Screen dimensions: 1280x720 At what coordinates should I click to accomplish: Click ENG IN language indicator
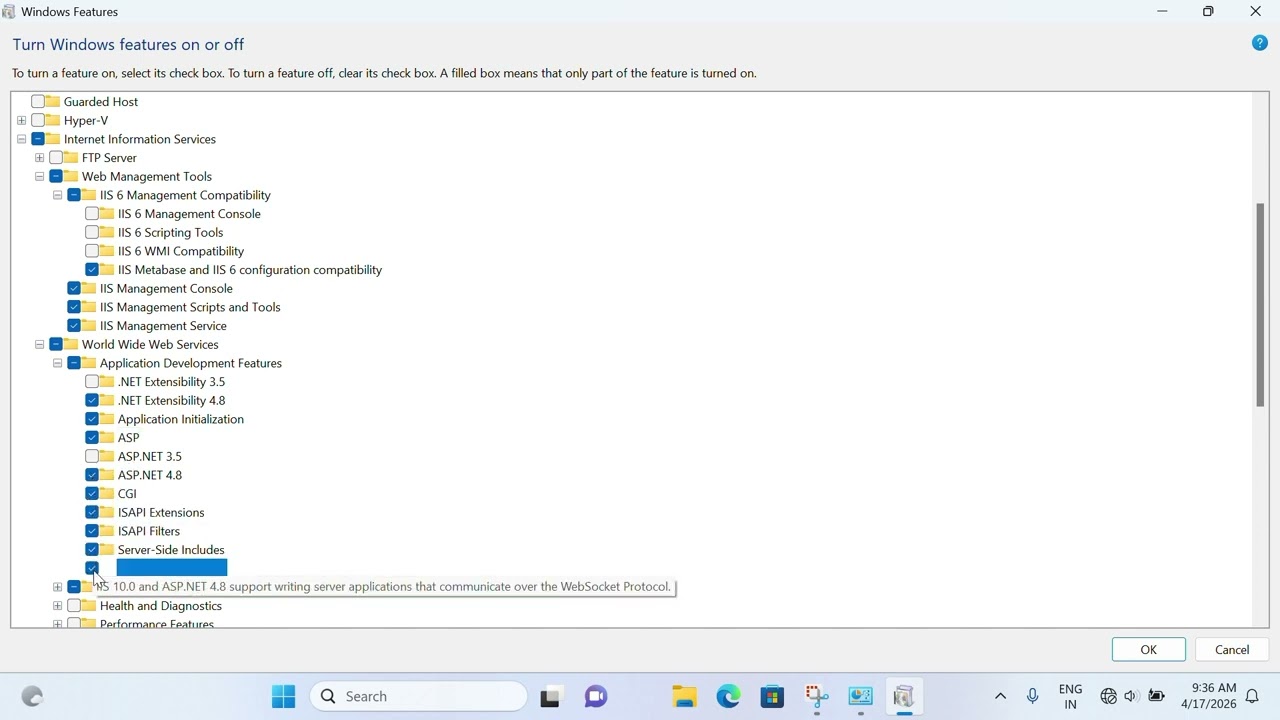coord(1070,697)
